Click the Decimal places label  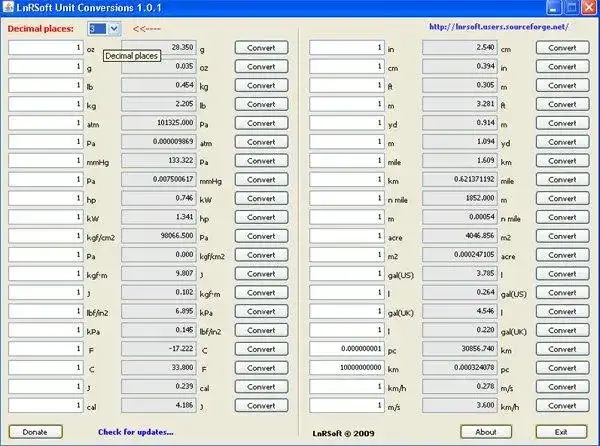41,29
